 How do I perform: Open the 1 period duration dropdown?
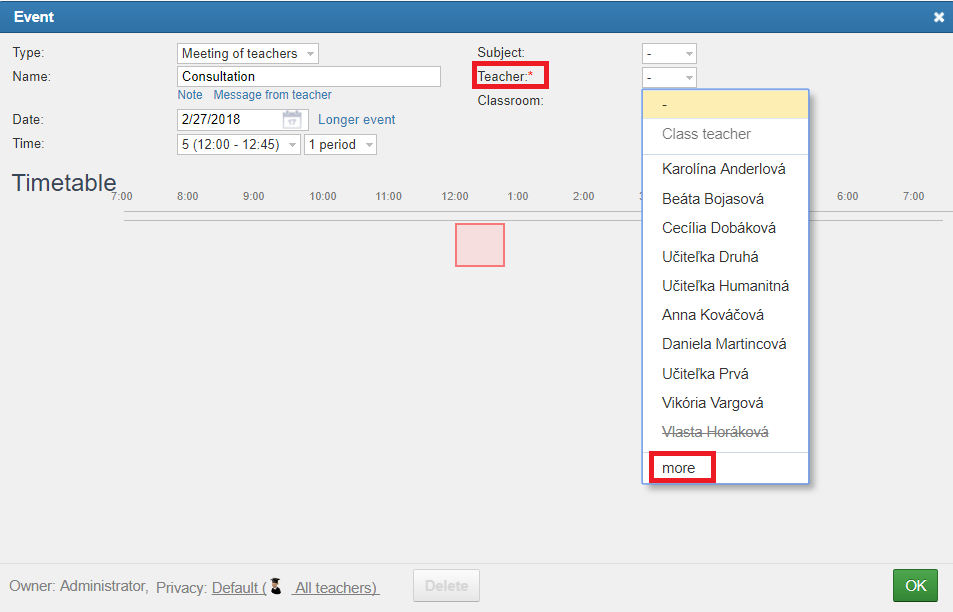click(340, 145)
